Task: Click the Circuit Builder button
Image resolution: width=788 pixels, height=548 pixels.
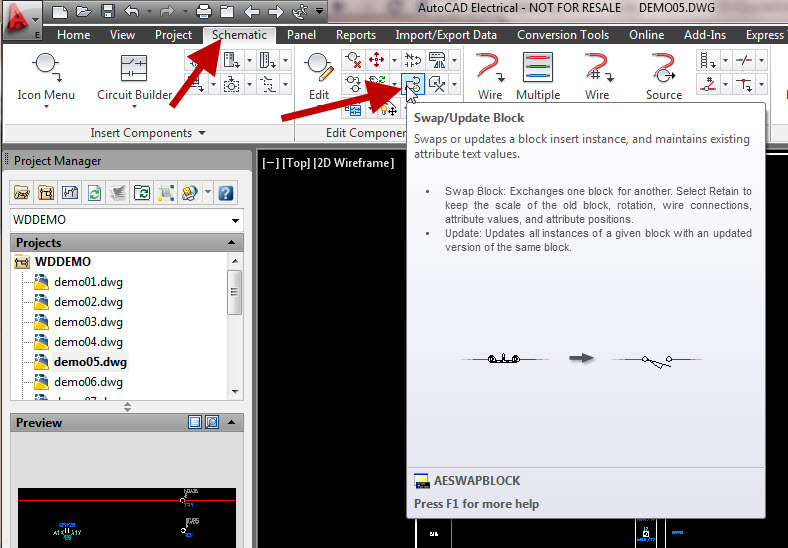Action: [134, 79]
